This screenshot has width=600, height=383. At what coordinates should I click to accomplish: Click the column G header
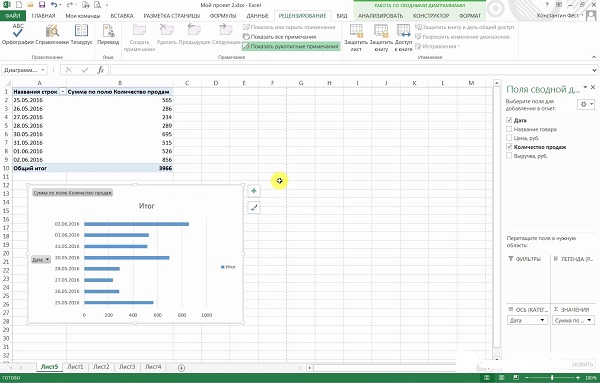click(x=301, y=83)
